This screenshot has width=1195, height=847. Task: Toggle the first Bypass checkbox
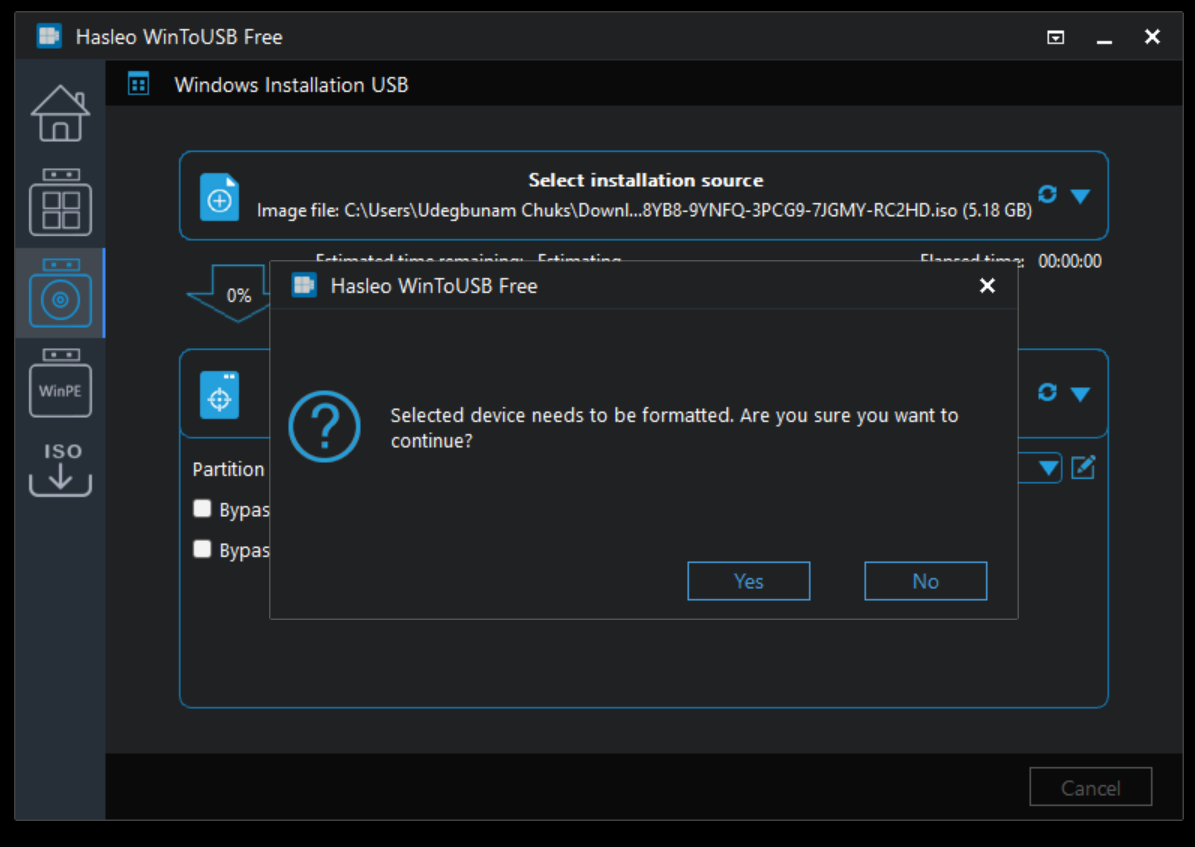coord(202,509)
